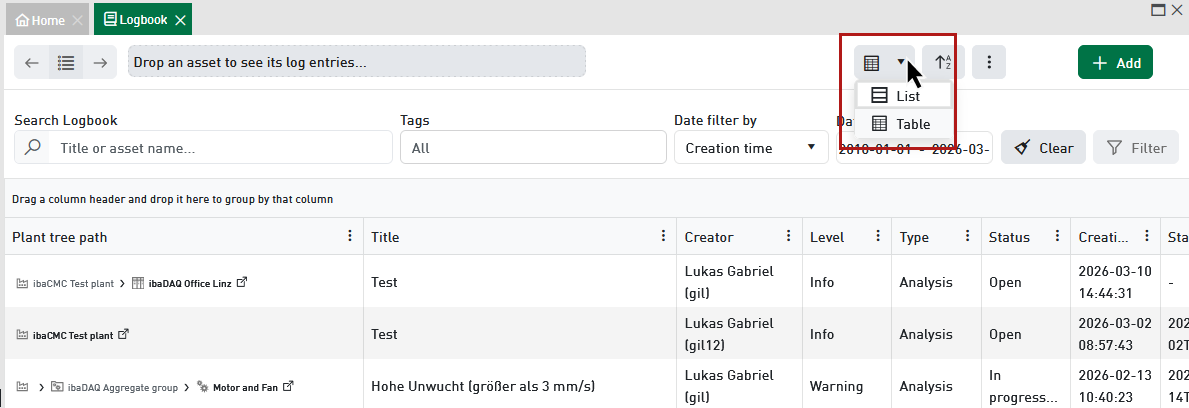This screenshot has height=408, width=1189.
Task: Open Plant tree path column menu
Action: [350, 236]
